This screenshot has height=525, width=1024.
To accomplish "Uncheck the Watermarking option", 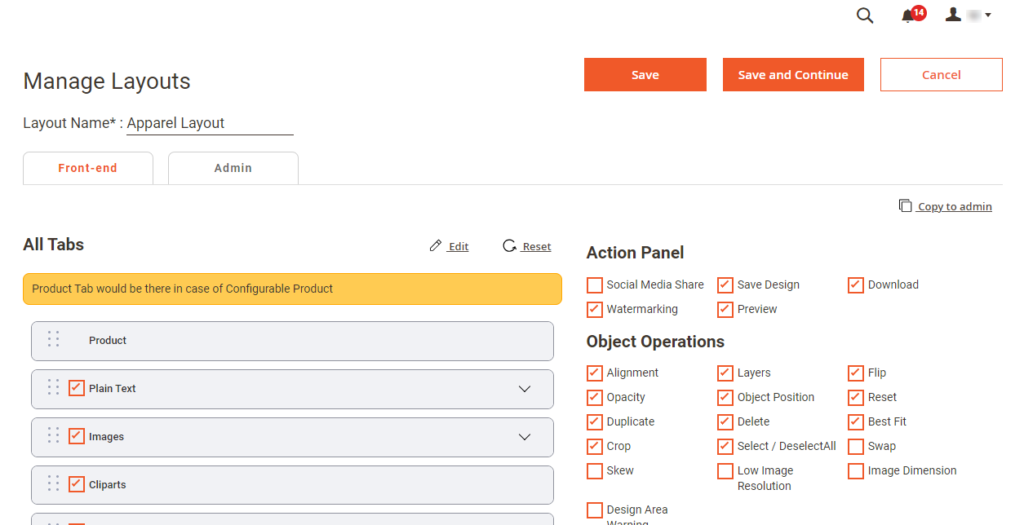I will point(595,309).
